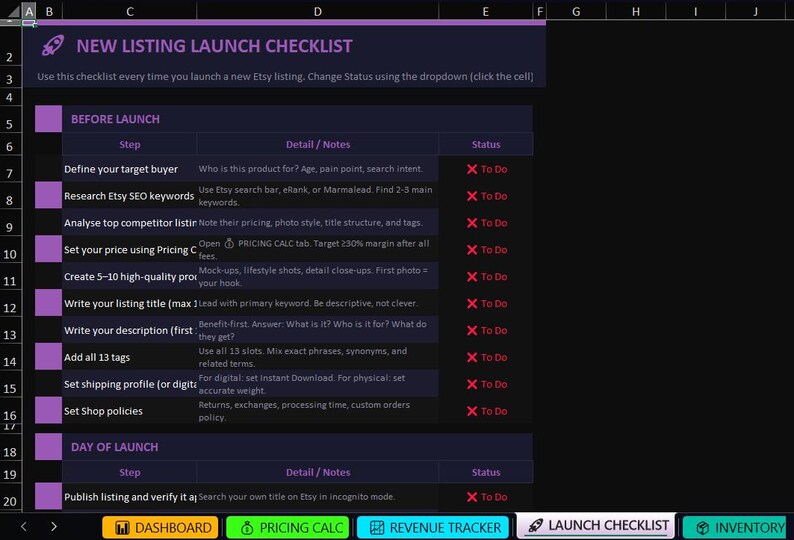This screenshot has height=540, width=794.
Task: Click the 'Who is this product for?' note
Action: coord(317,169)
